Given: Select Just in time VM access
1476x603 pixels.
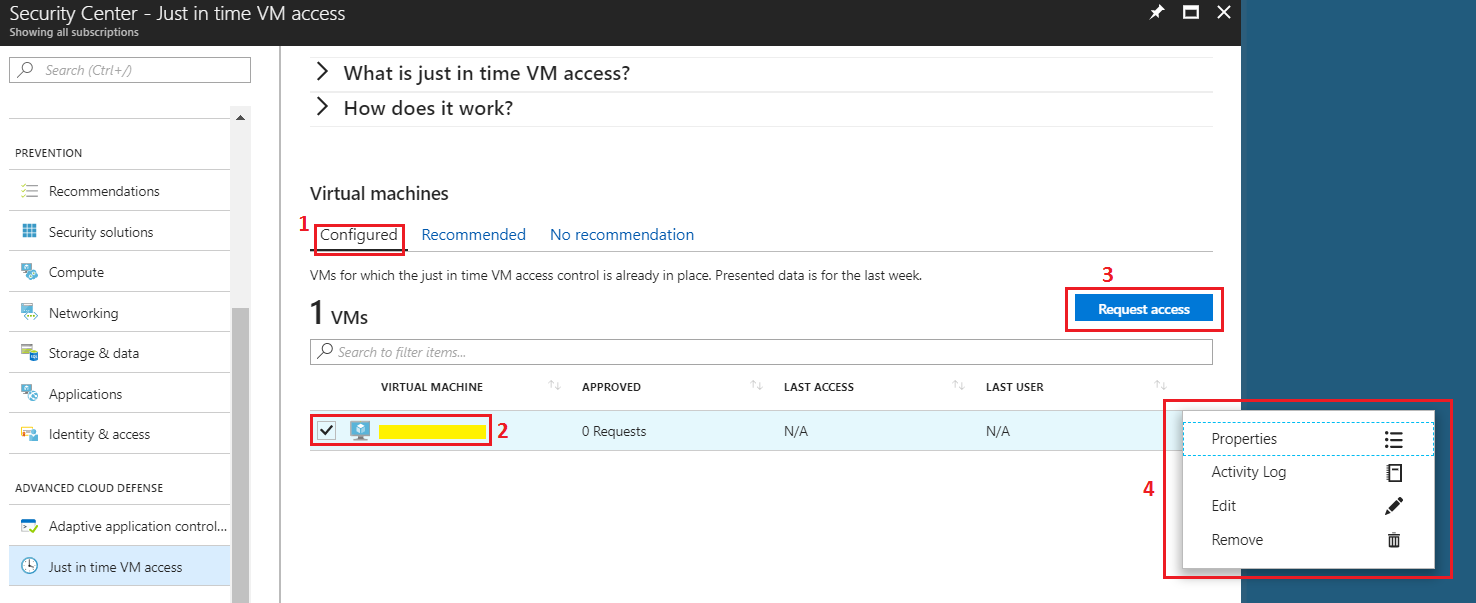Looking at the screenshot, I should click(120, 567).
